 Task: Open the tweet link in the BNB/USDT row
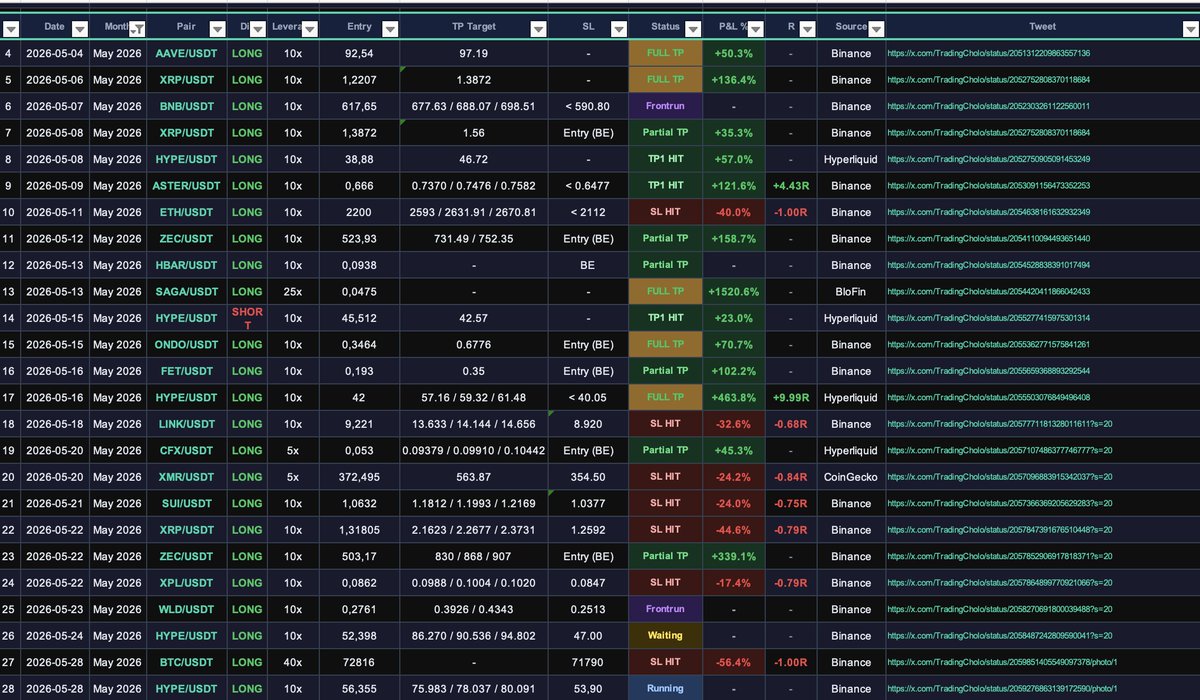pos(988,106)
